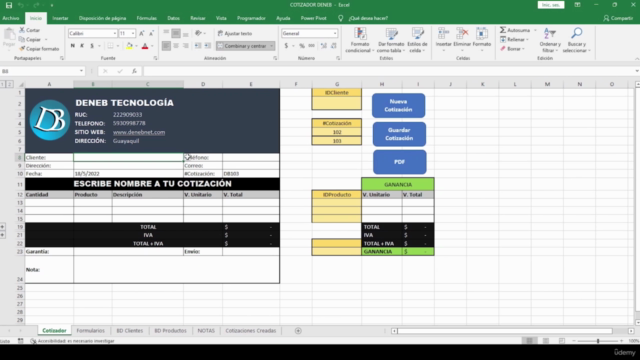Apply currency $ accounting format

(x=286, y=46)
